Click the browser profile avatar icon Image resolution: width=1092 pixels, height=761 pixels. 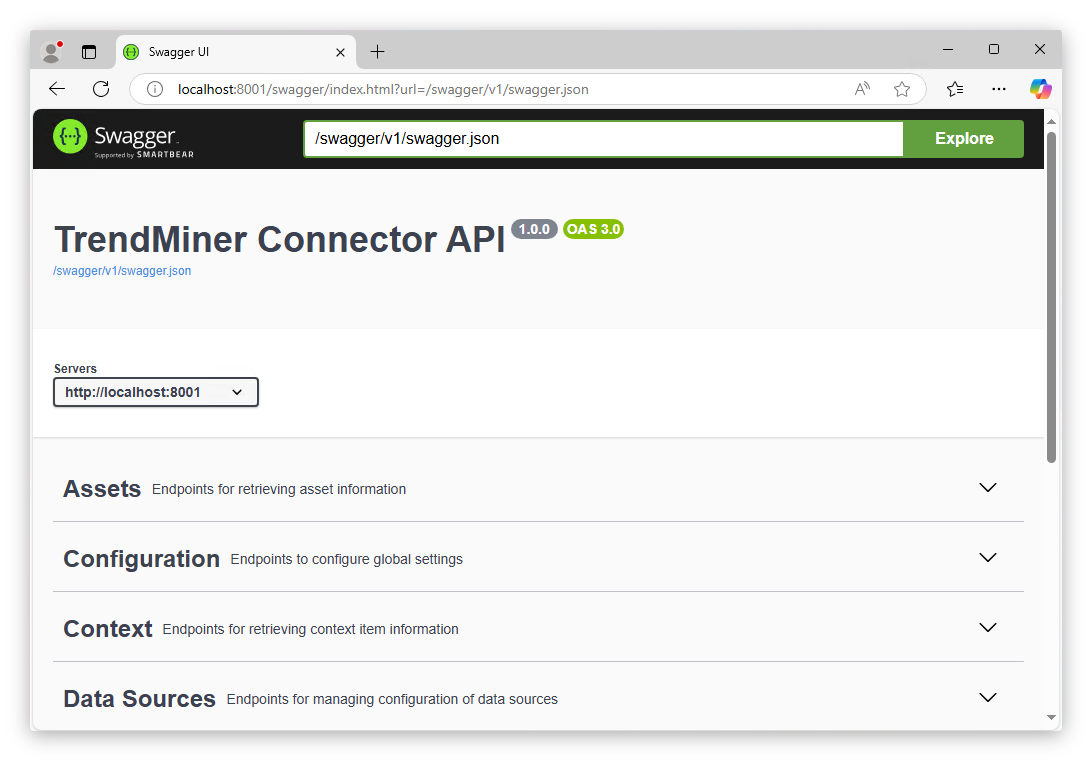(50, 51)
